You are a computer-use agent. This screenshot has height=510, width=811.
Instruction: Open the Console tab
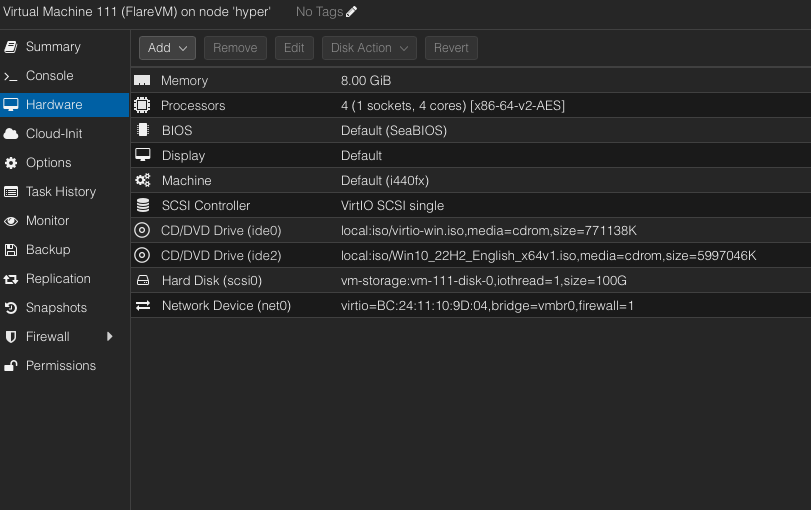tap(49, 76)
